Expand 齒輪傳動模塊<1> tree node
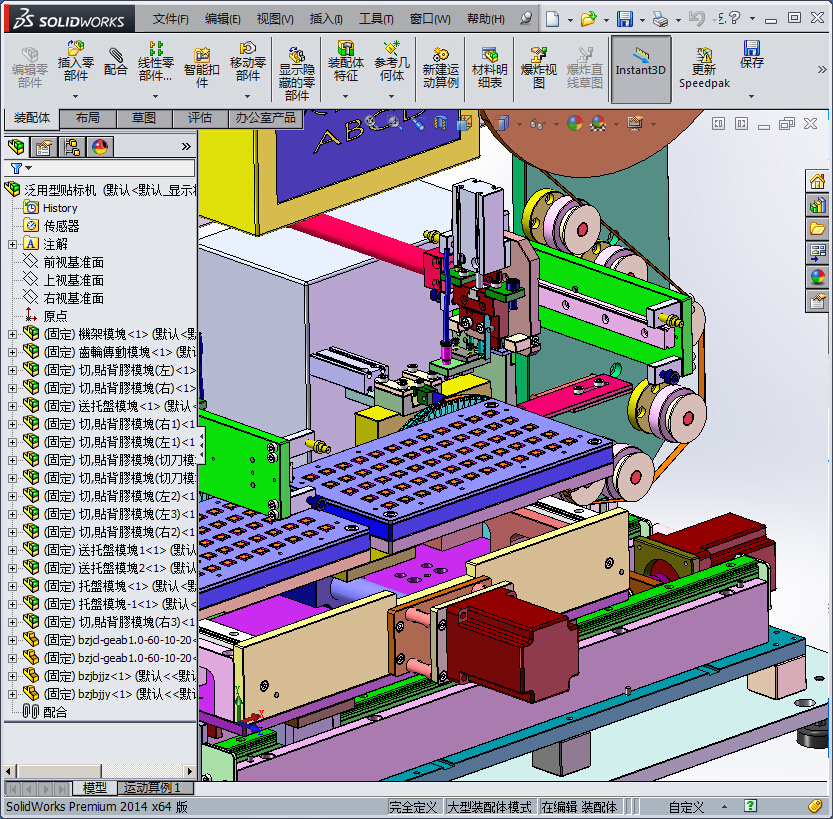The image size is (833, 819). pos(12,352)
